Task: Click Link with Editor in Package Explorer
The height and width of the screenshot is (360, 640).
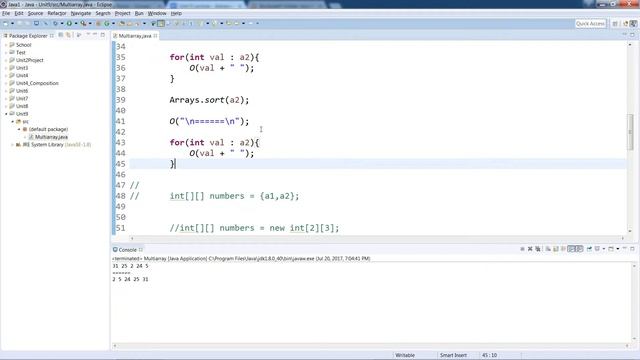Action: 69,35
